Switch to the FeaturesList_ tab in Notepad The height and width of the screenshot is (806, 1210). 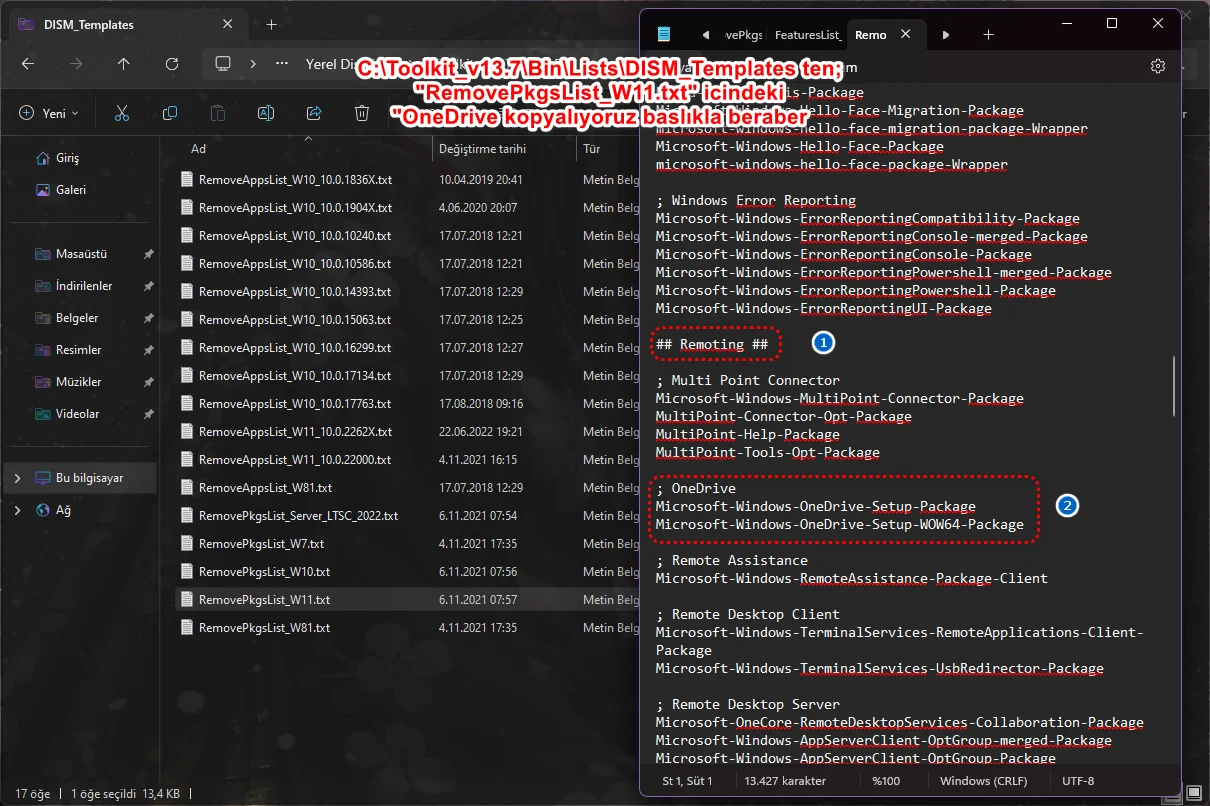click(x=806, y=34)
